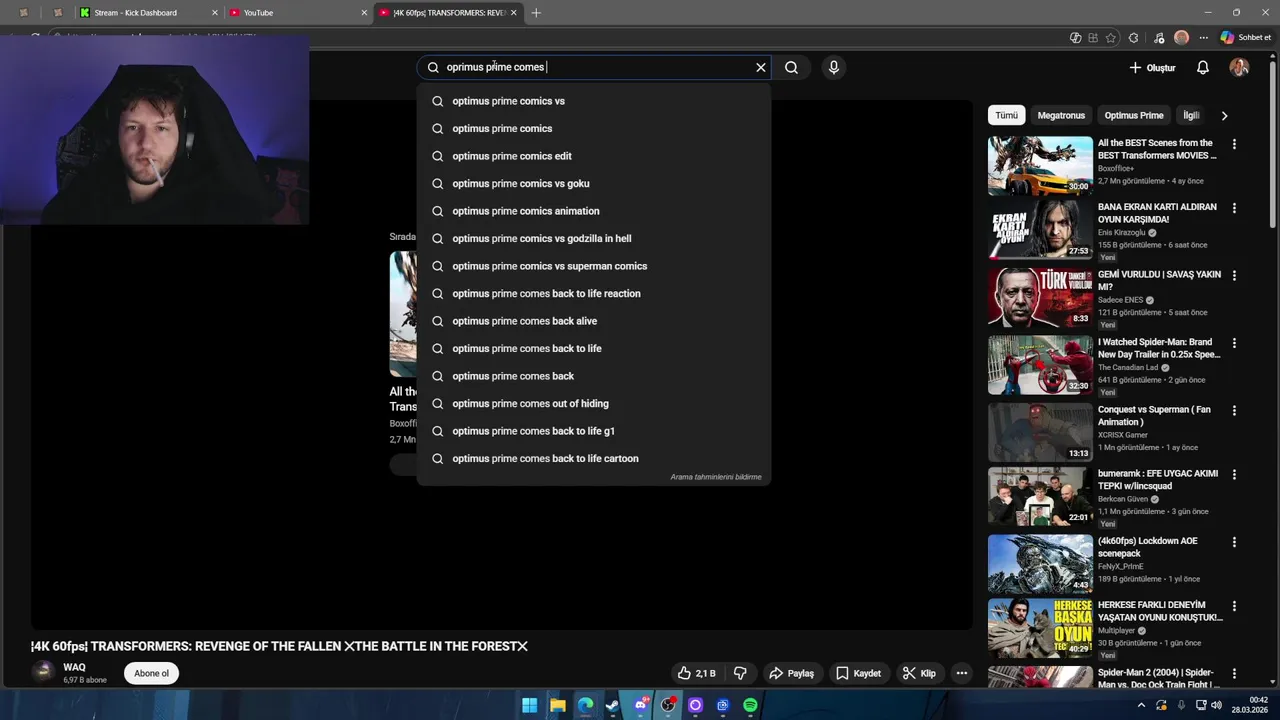Pick "optimus prime comics vs superman comics"
This screenshot has height=720, width=1280.
(x=594, y=266)
